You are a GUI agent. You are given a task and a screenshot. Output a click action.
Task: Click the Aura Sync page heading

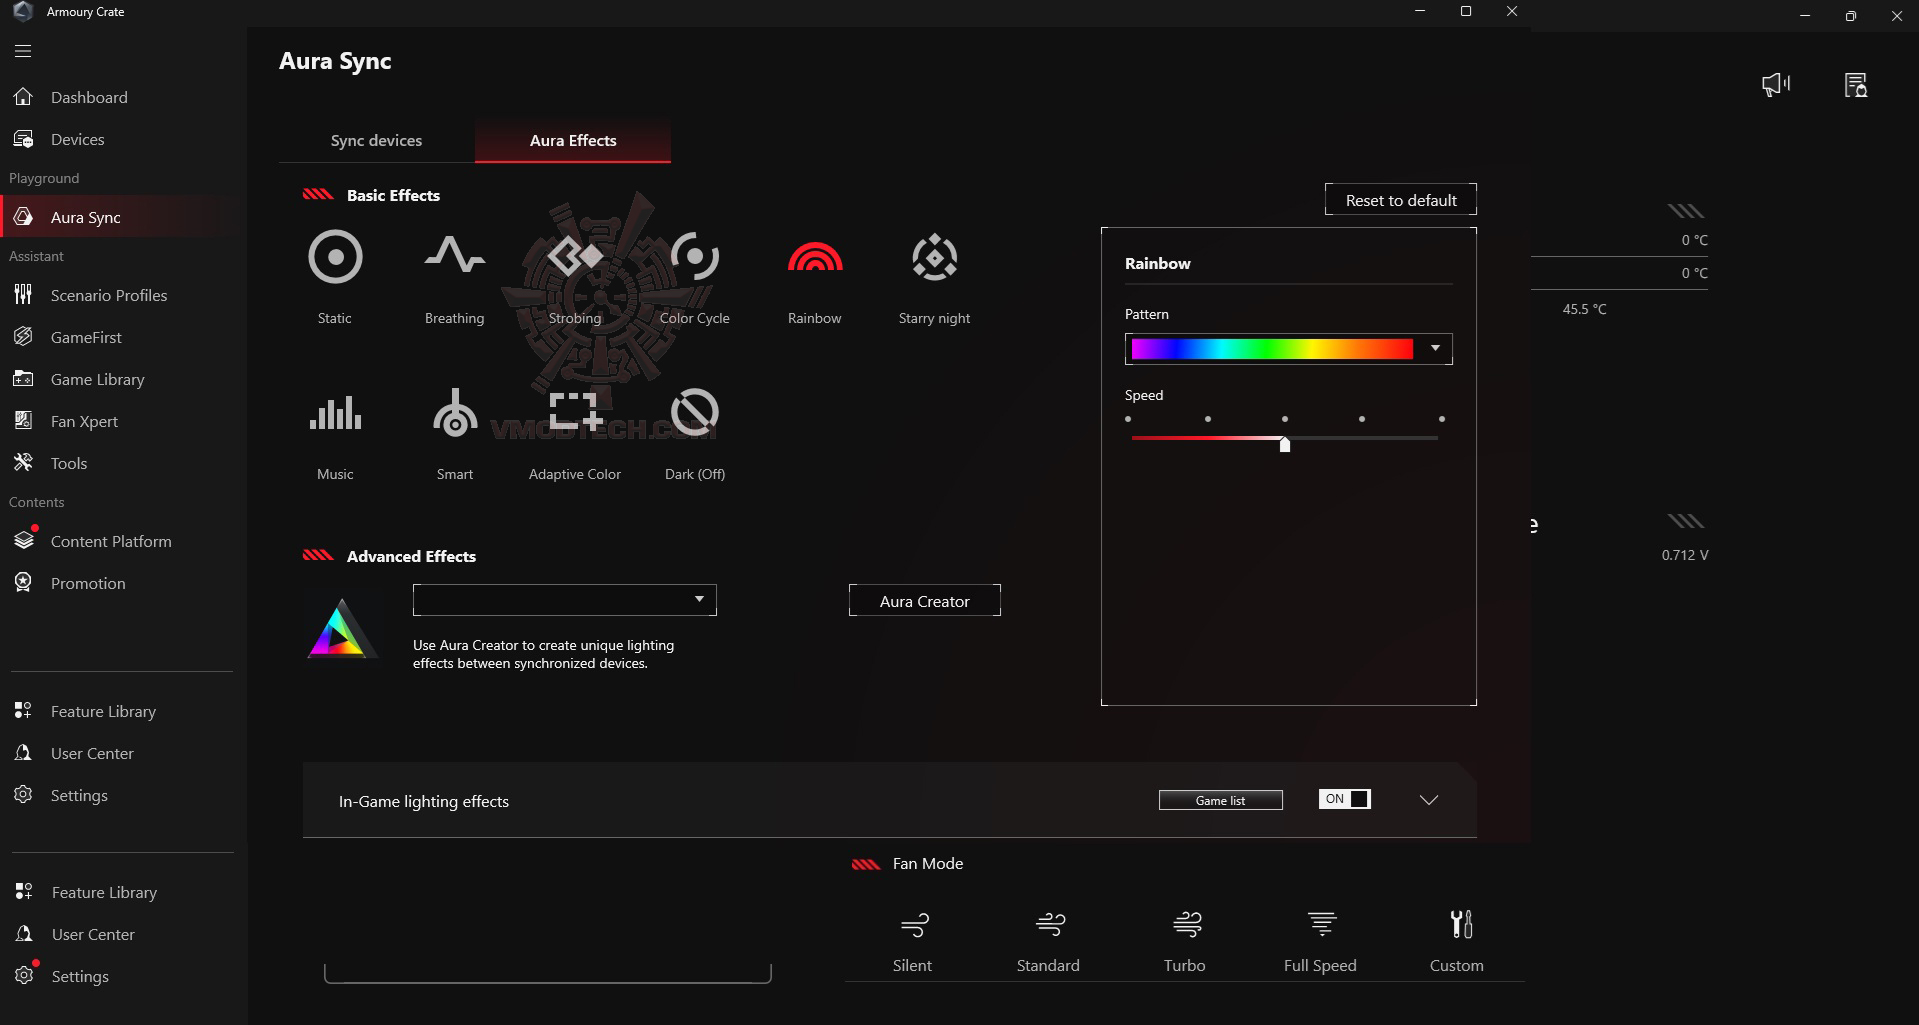(335, 61)
